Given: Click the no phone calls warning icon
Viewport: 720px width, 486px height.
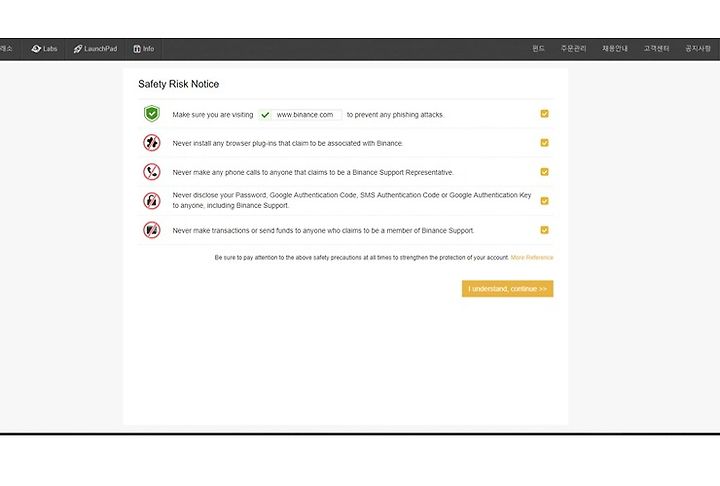Looking at the screenshot, I should click(152, 172).
